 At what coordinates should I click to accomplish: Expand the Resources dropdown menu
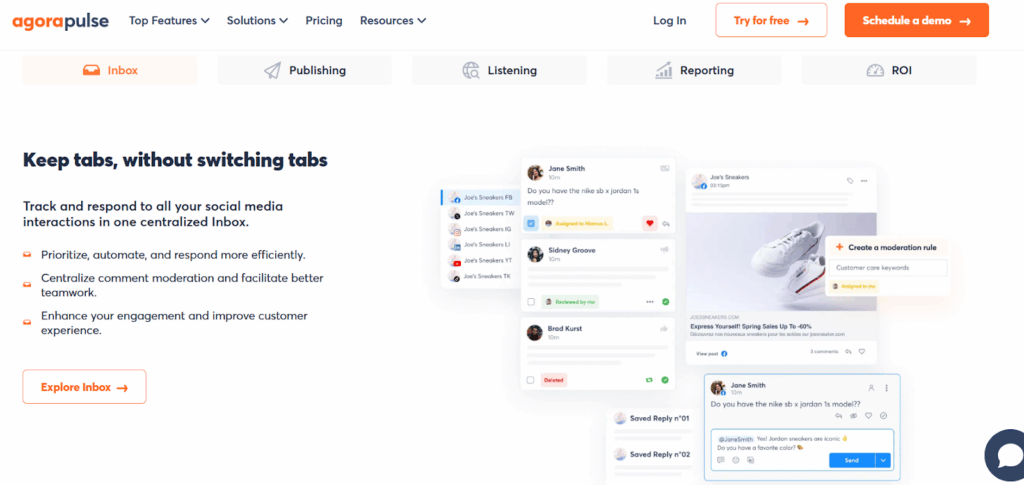[x=393, y=20]
